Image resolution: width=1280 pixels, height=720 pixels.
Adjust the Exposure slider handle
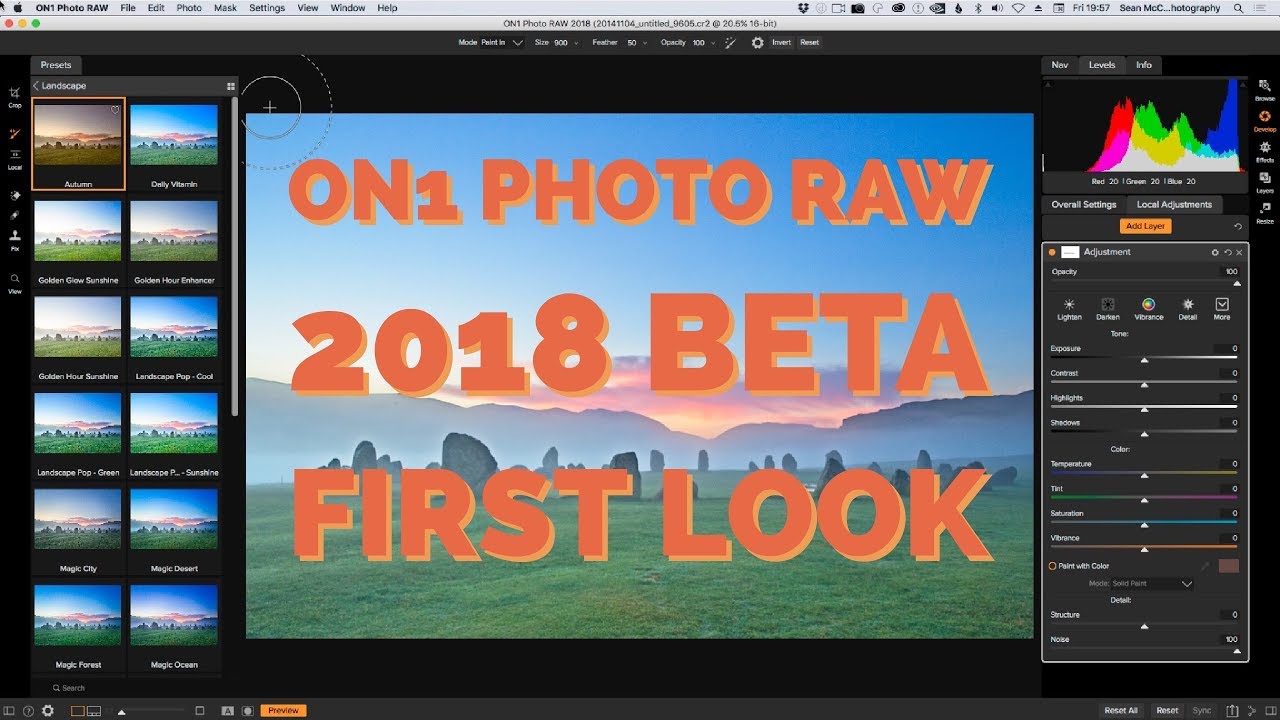pyautogui.click(x=1144, y=360)
